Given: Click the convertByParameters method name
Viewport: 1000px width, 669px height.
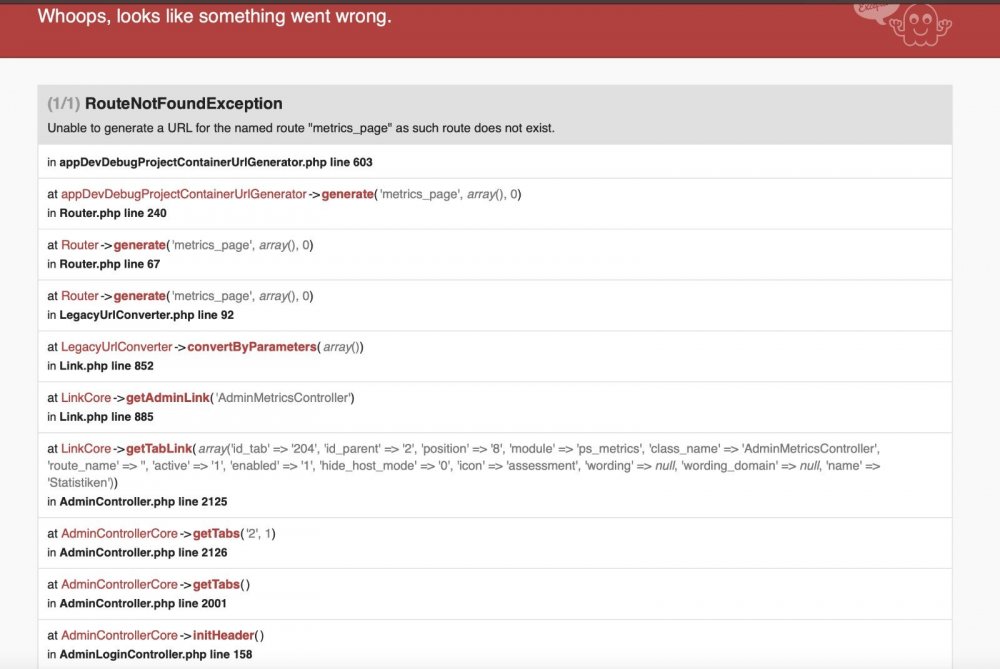Looking at the screenshot, I should coord(251,347).
